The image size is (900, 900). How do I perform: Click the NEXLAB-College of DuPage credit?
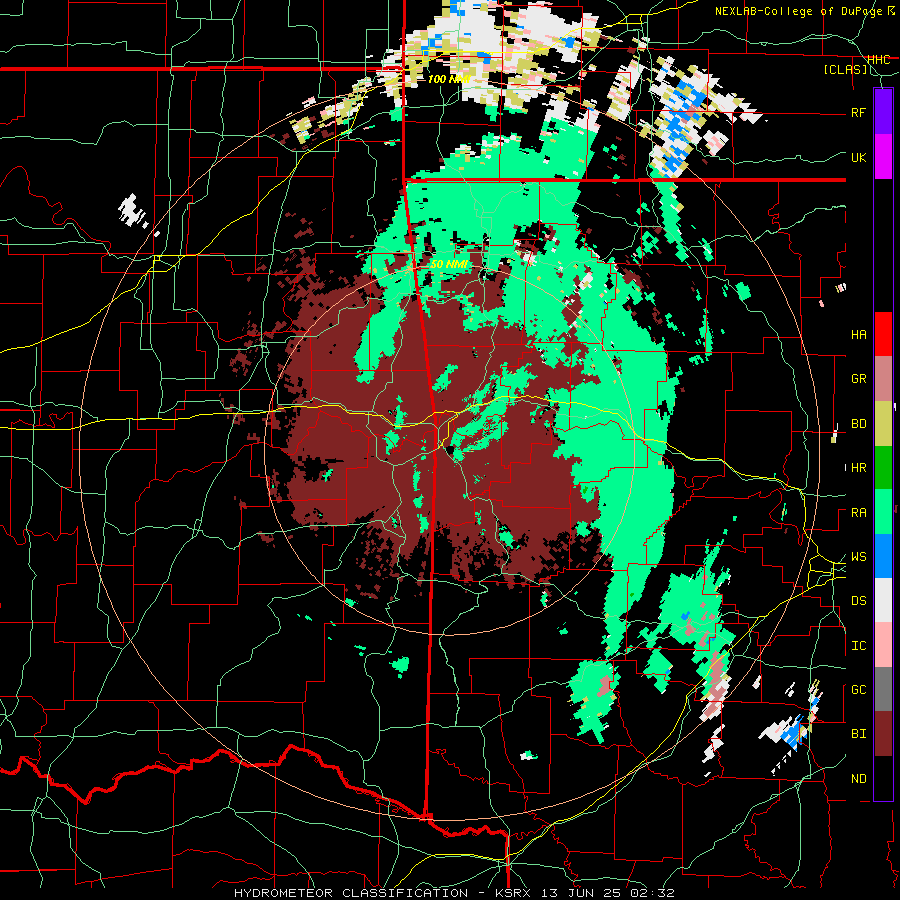coord(798,11)
